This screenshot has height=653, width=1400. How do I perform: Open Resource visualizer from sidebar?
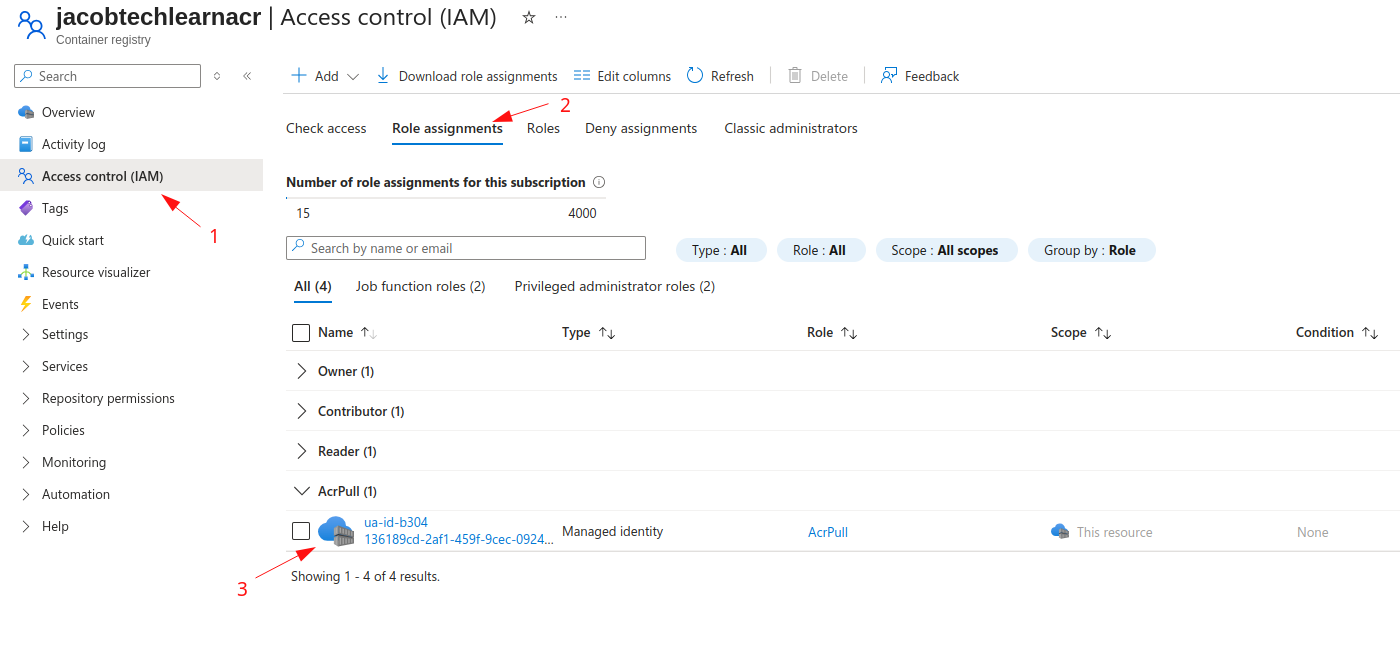pyautogui.click(x=96, y=272)
